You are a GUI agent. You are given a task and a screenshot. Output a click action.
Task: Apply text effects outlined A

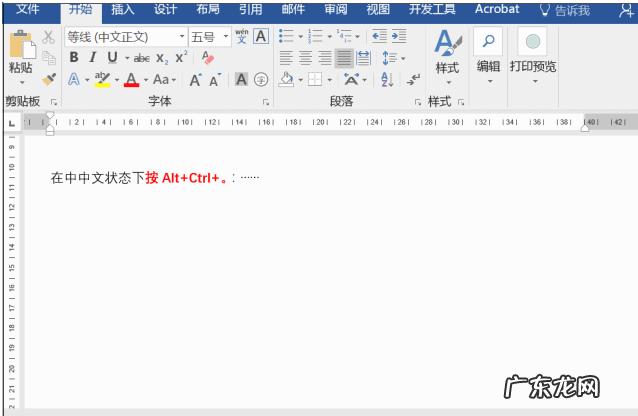[74, 79]
